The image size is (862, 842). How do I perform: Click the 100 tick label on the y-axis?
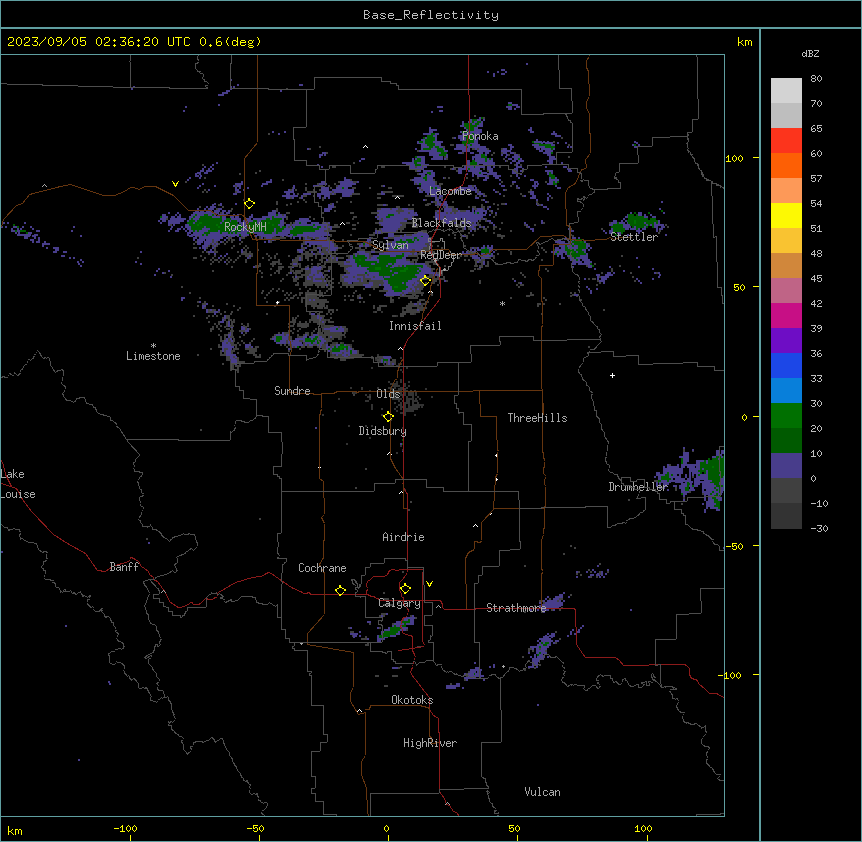[x=734, y=158]
